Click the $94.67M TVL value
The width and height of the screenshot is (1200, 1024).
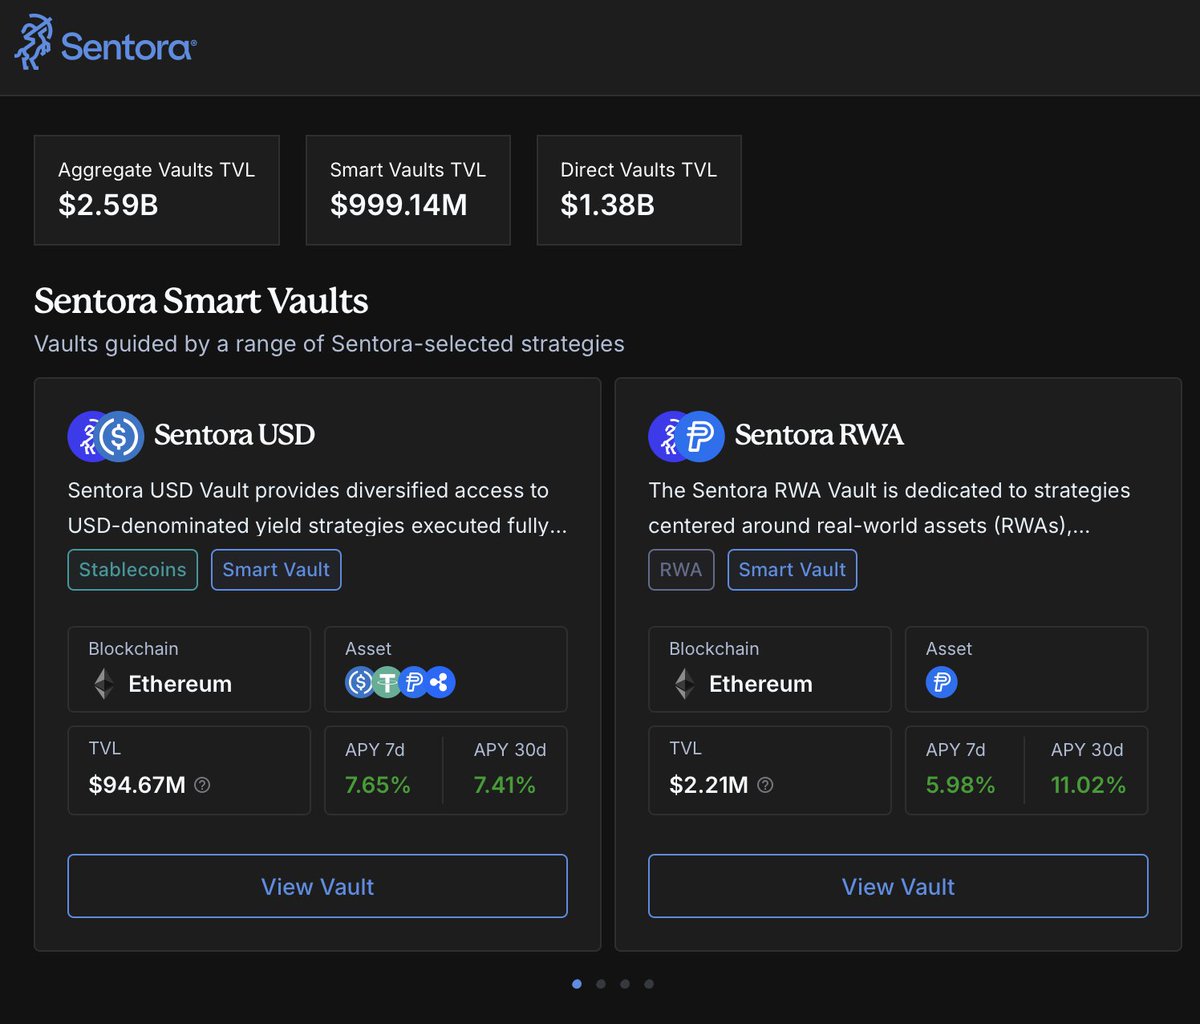137,785
